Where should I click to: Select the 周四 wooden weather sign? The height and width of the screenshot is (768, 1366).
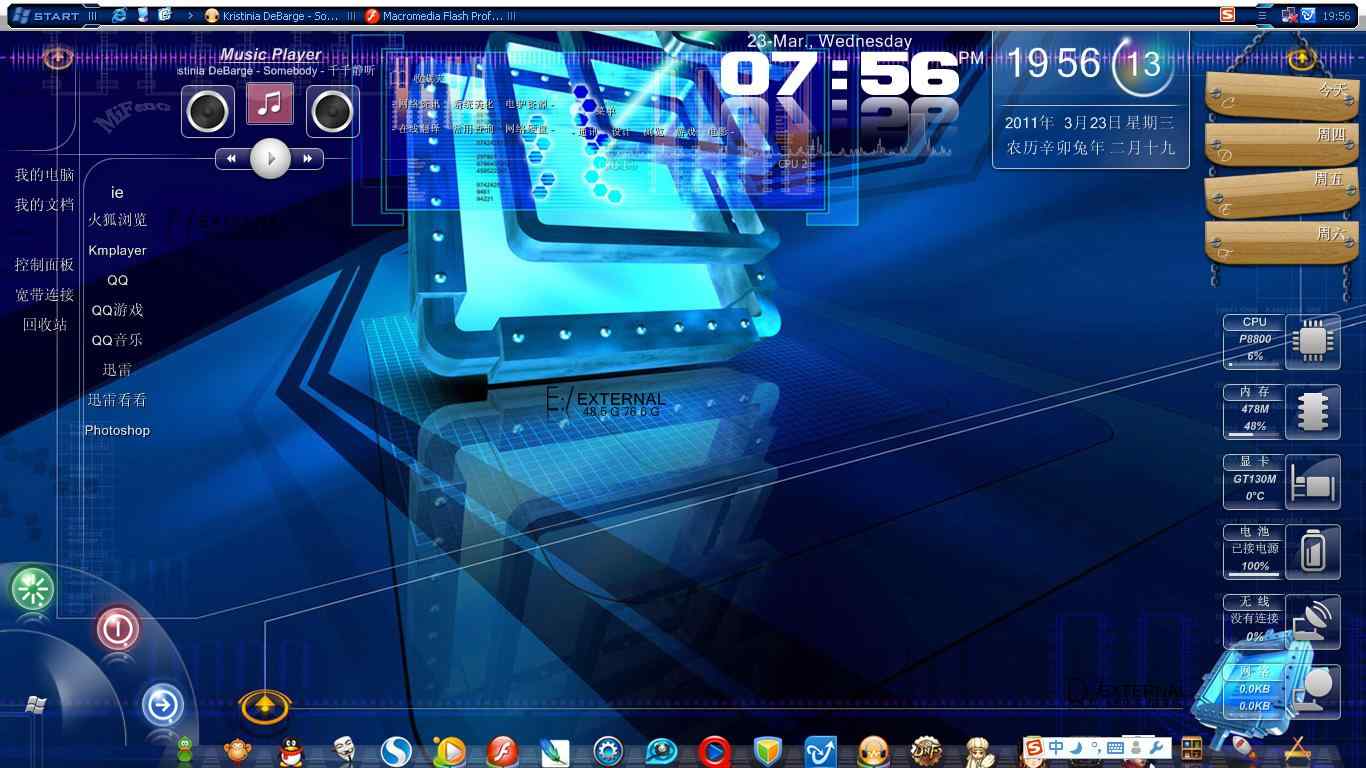click(1282, 143)
